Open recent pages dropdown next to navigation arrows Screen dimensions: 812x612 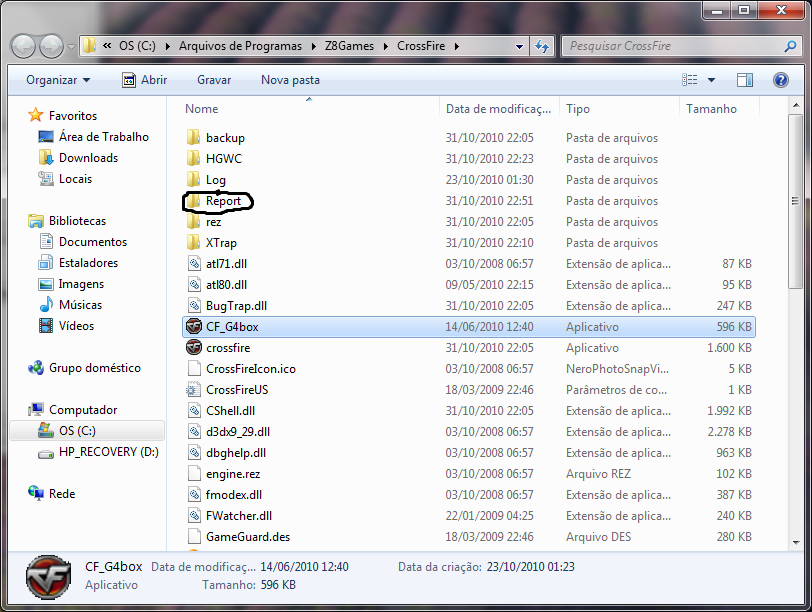(71, 47)
